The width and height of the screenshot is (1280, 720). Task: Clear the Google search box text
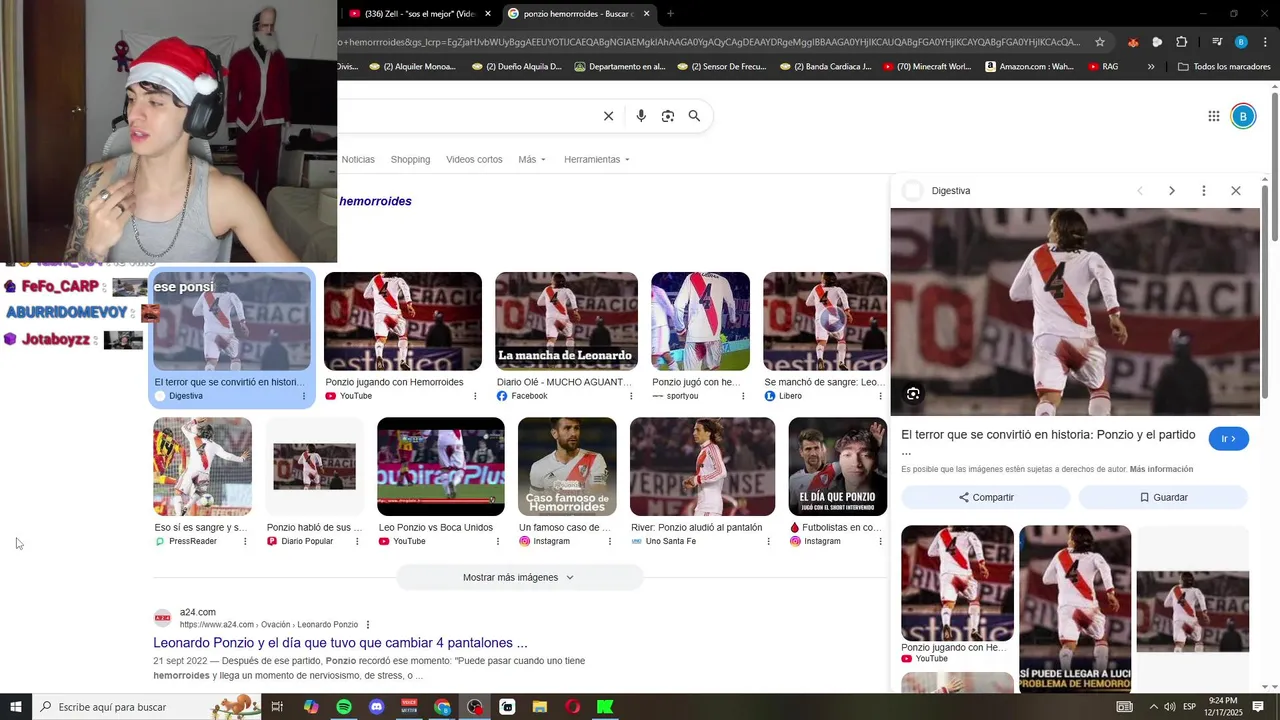(608, 116)
